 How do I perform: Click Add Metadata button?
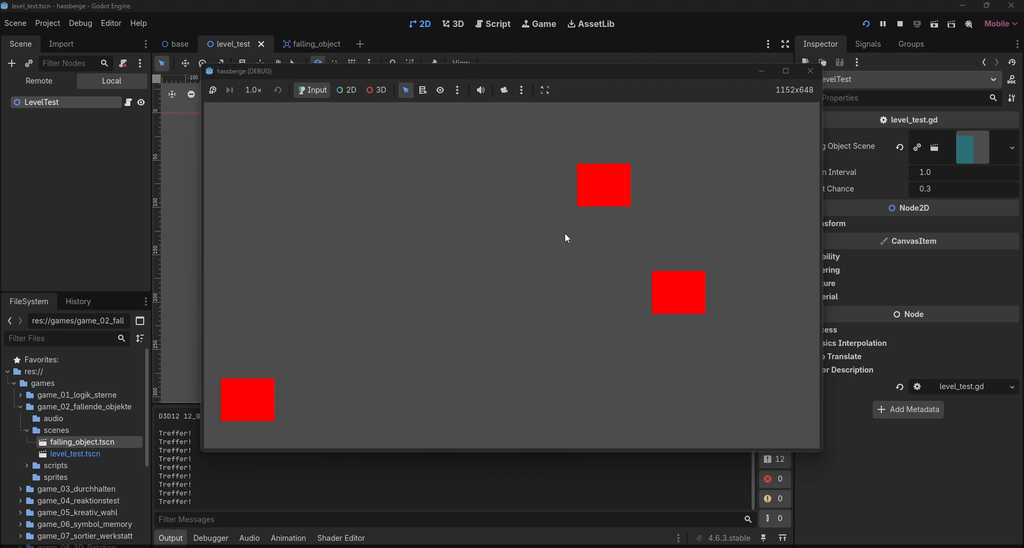[x=908, y=410]
